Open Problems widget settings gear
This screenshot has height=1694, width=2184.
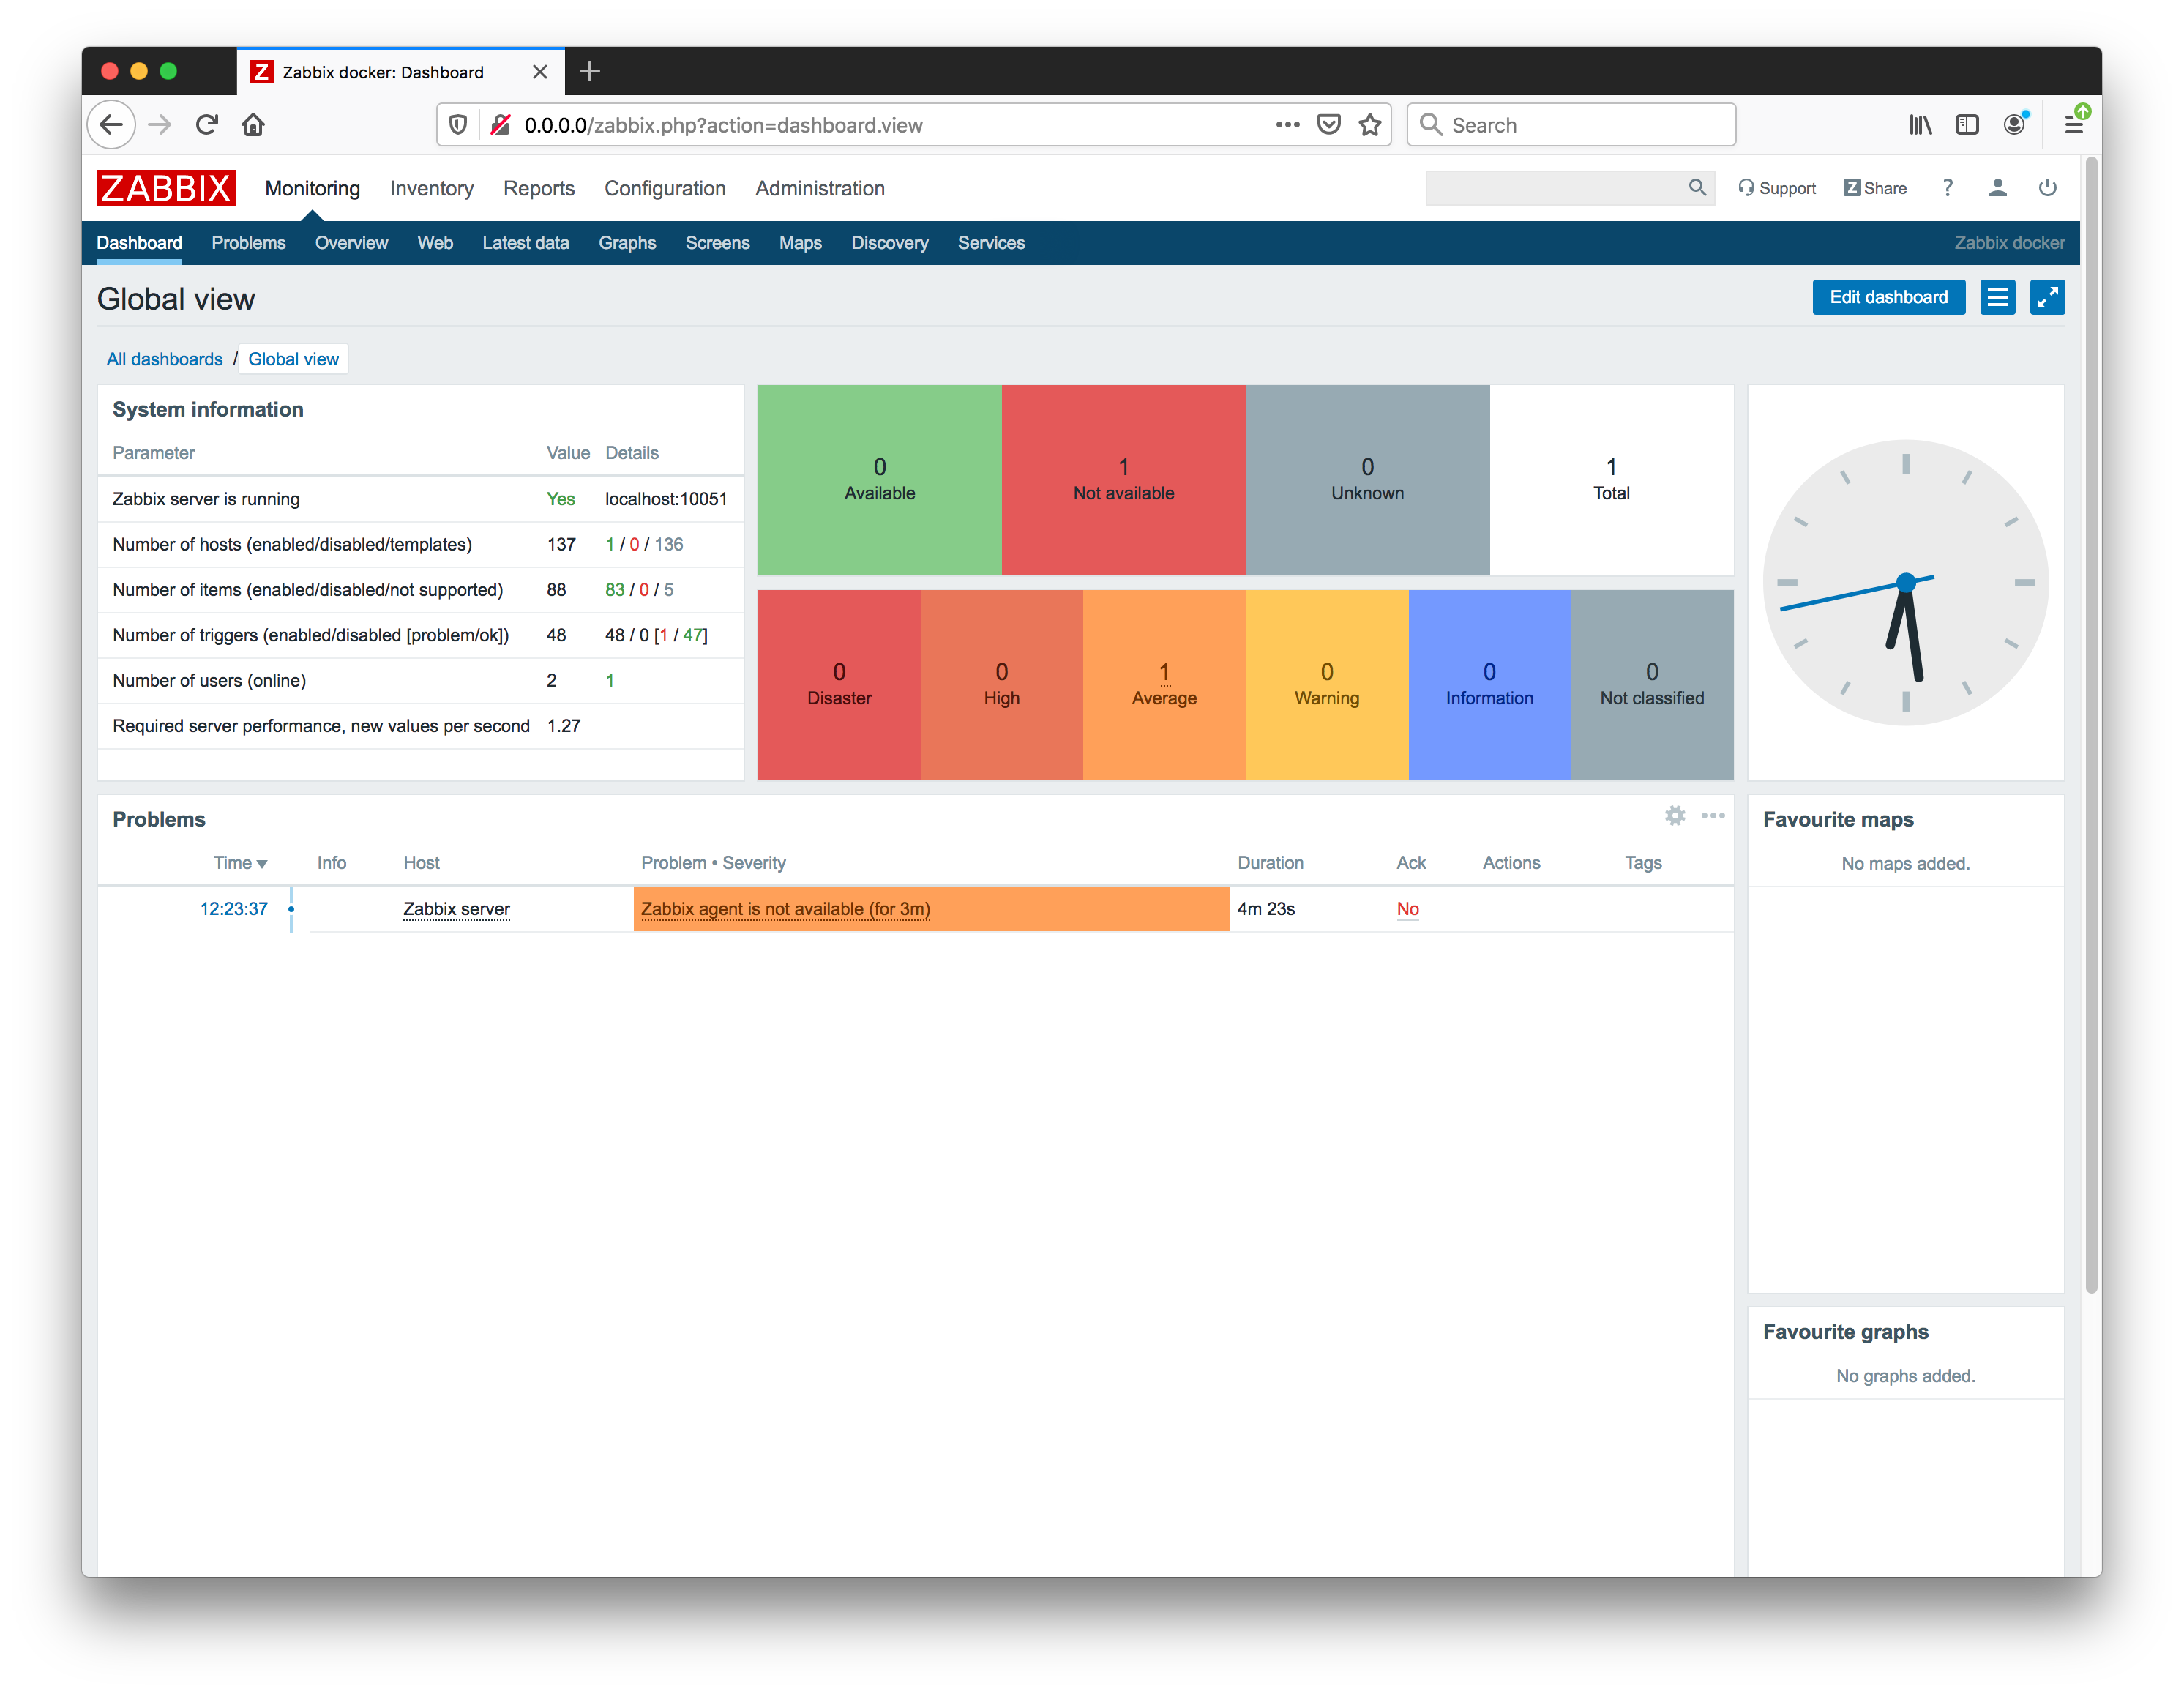click(1675, 816)
